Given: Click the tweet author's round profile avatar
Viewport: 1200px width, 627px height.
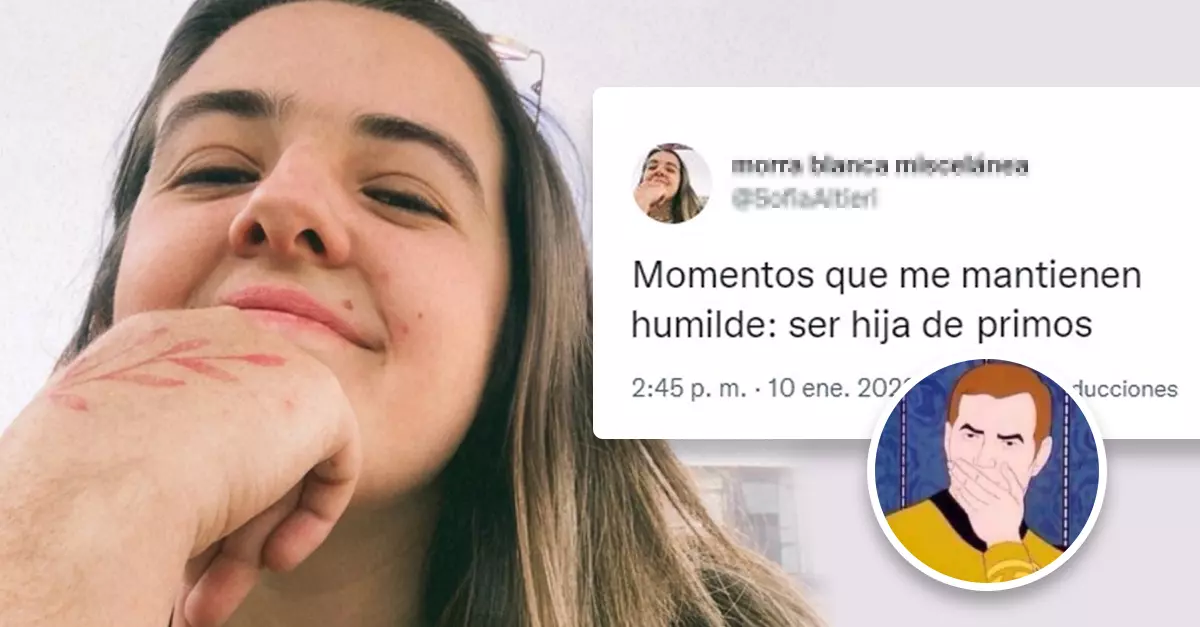Looking at the screenshot, I should point(671,183).
